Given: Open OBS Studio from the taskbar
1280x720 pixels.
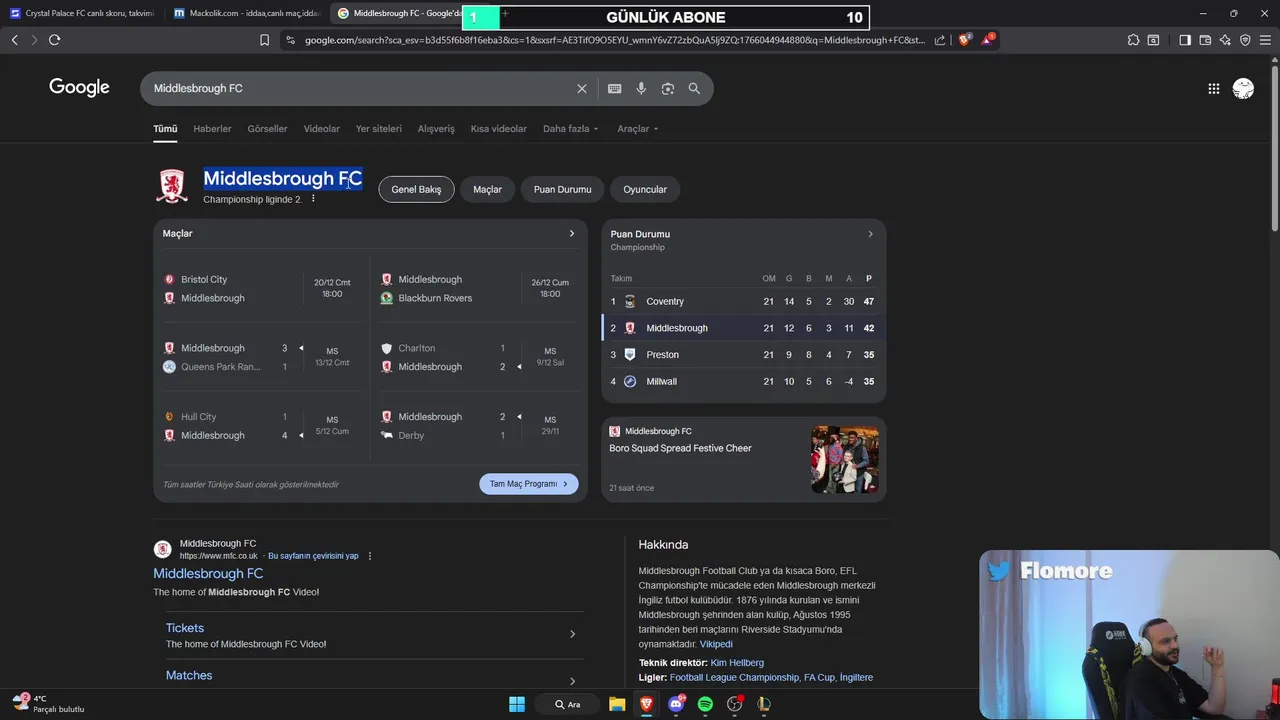Looking at the screenshot, I should point(735,704).
